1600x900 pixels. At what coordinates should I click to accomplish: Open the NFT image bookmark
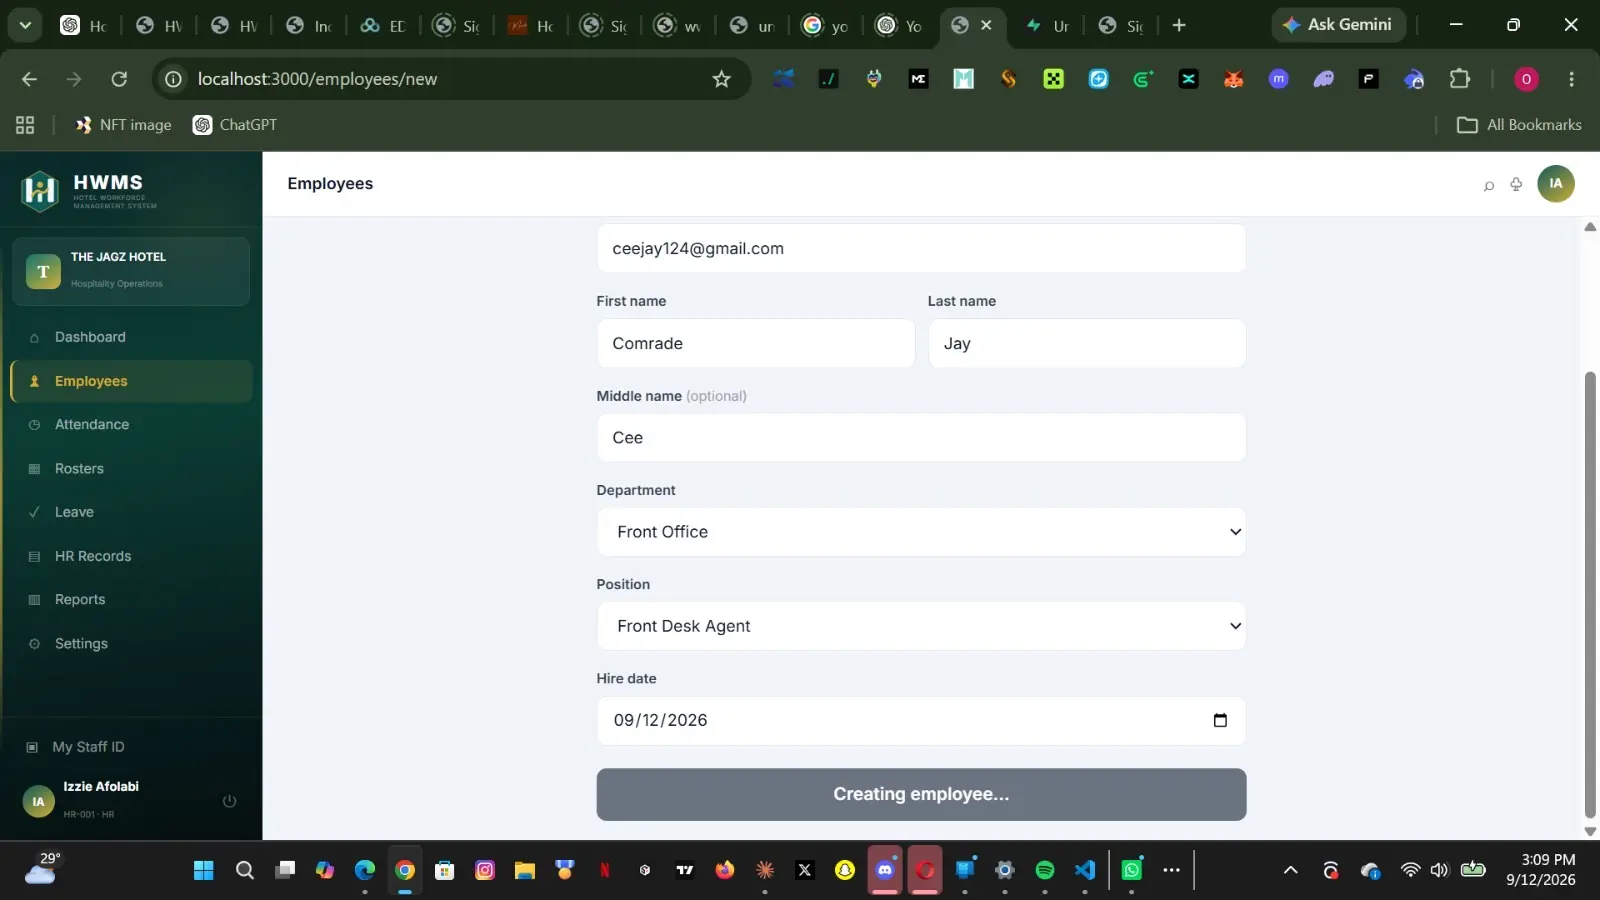tap(123, 125)
